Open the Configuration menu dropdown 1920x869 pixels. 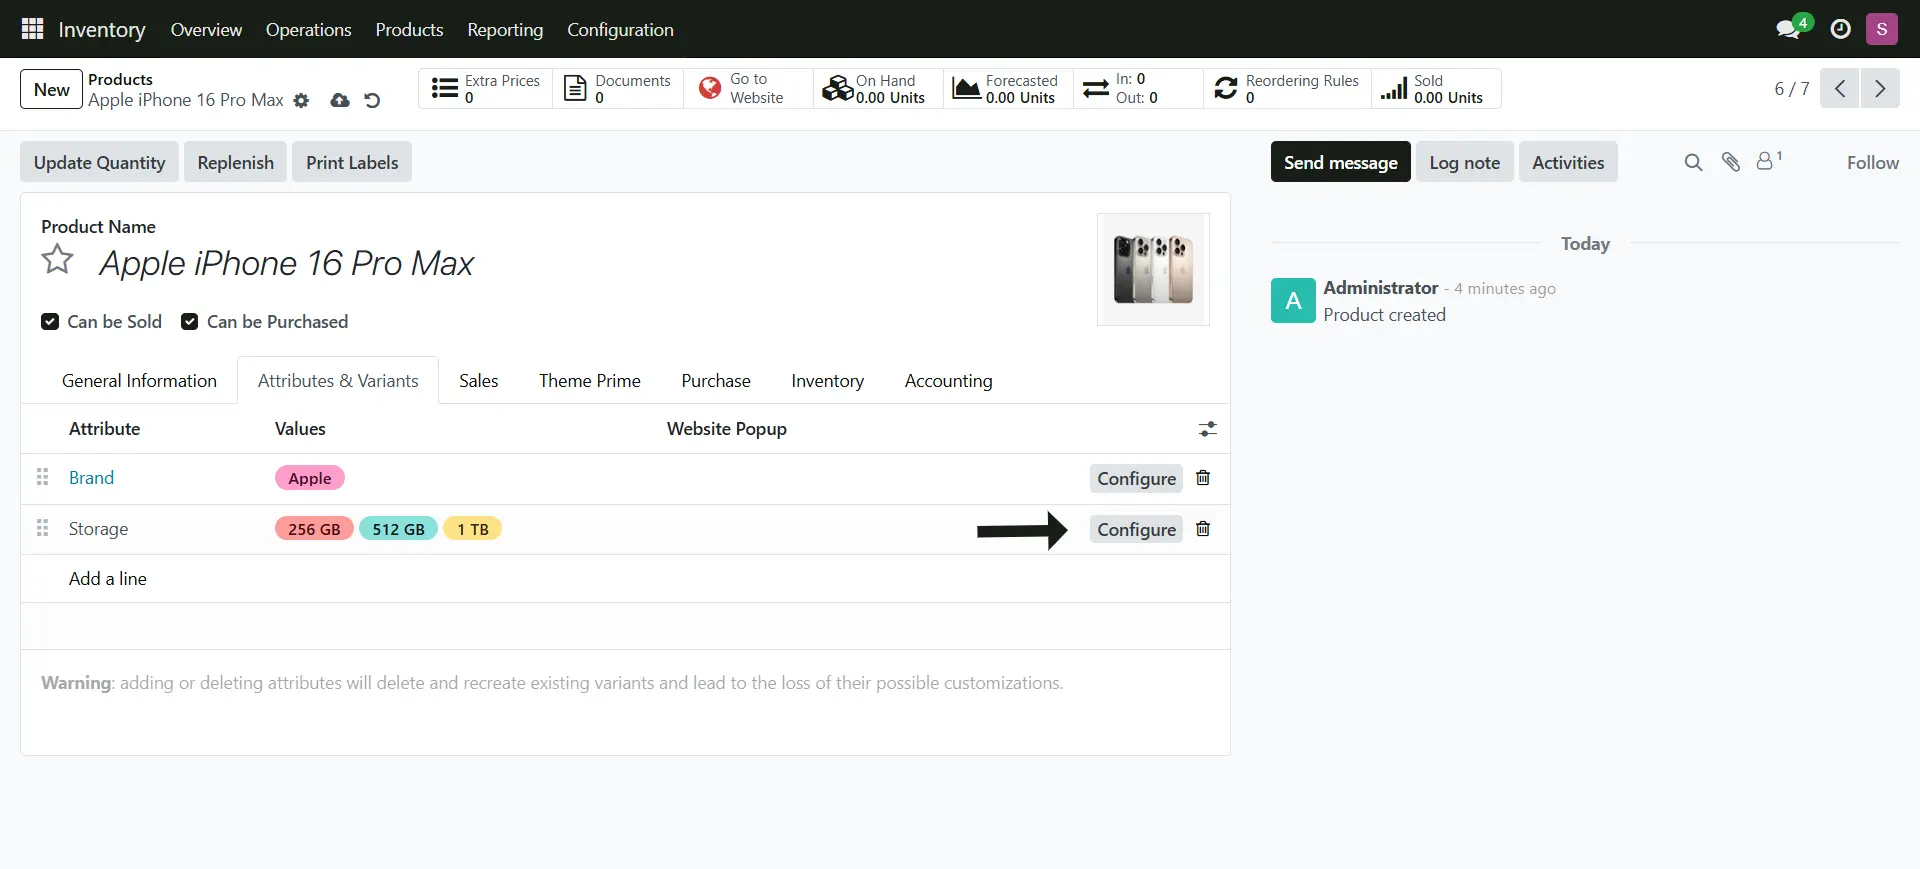pyautogui.click(x=620, y=30)
